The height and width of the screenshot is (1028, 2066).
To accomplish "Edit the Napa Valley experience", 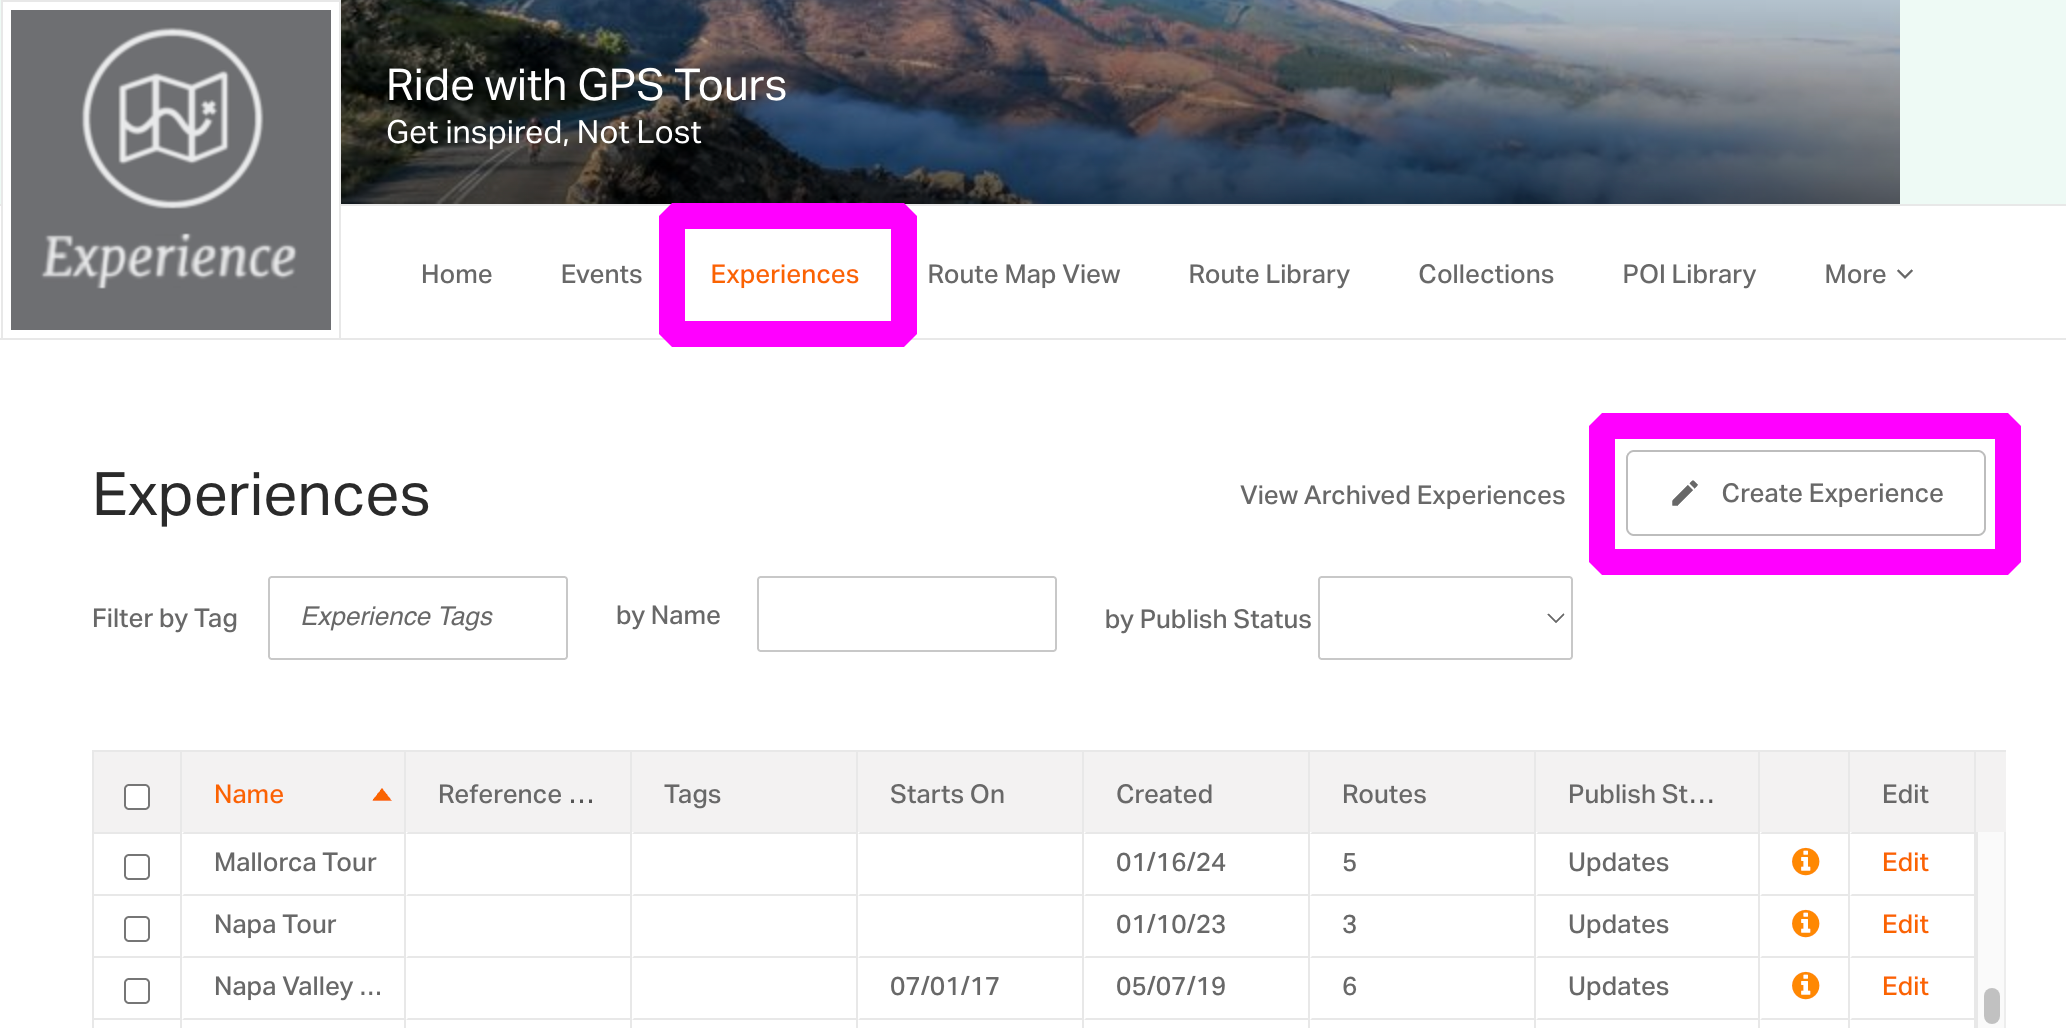I will coord(1905,986).
